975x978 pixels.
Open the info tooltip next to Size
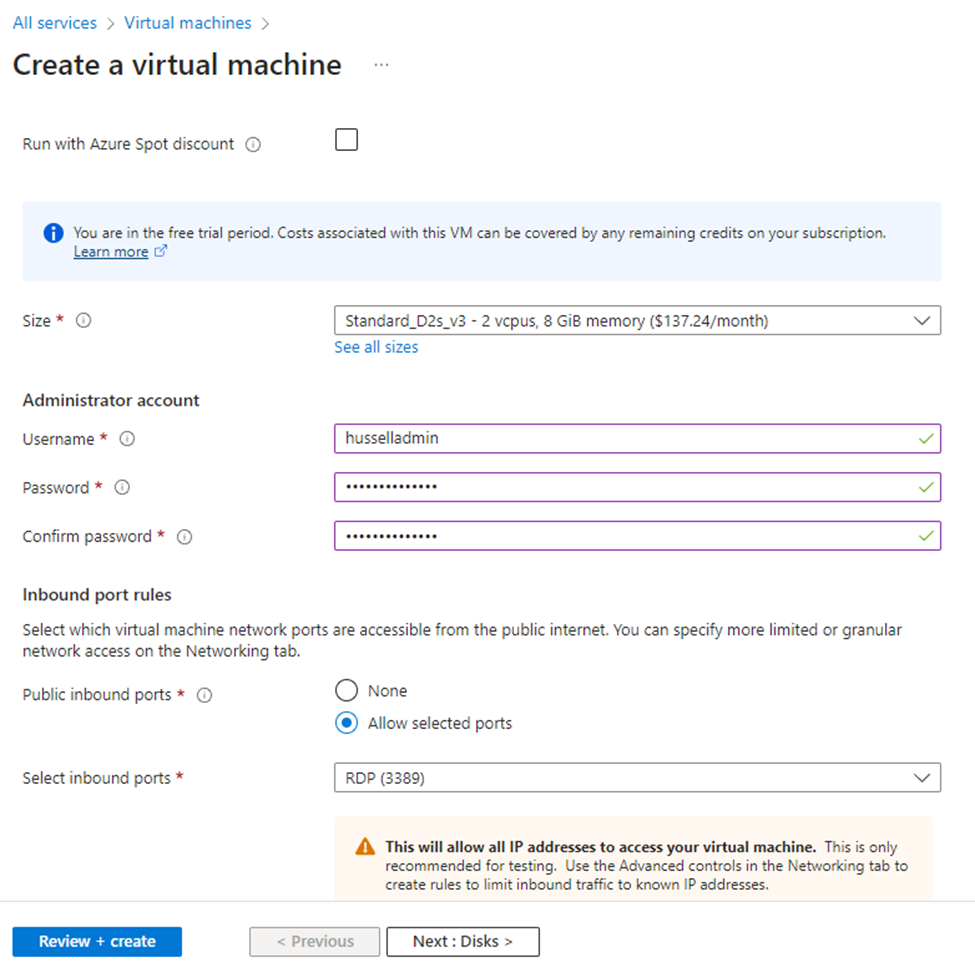point(84,320)
